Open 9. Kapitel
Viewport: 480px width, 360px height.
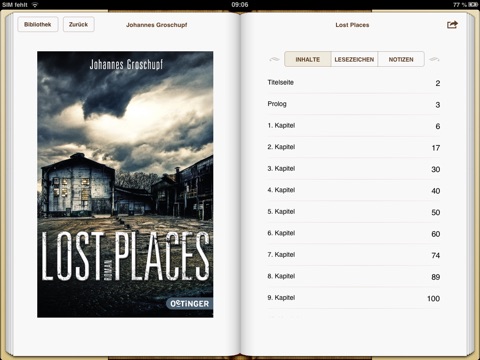pos(354,298)
